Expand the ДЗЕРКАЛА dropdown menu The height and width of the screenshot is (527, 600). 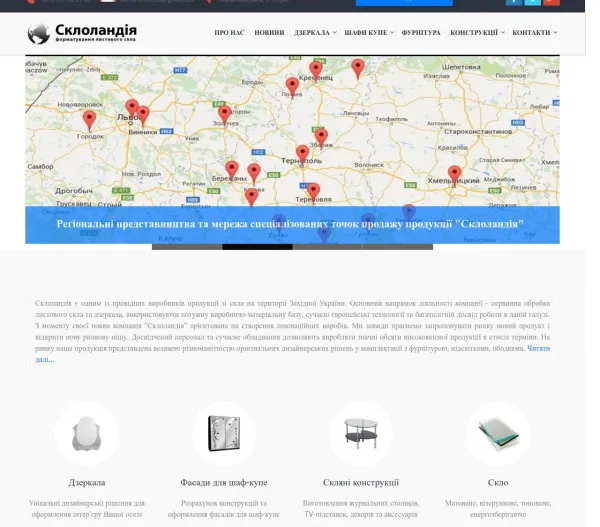point(315,33)
